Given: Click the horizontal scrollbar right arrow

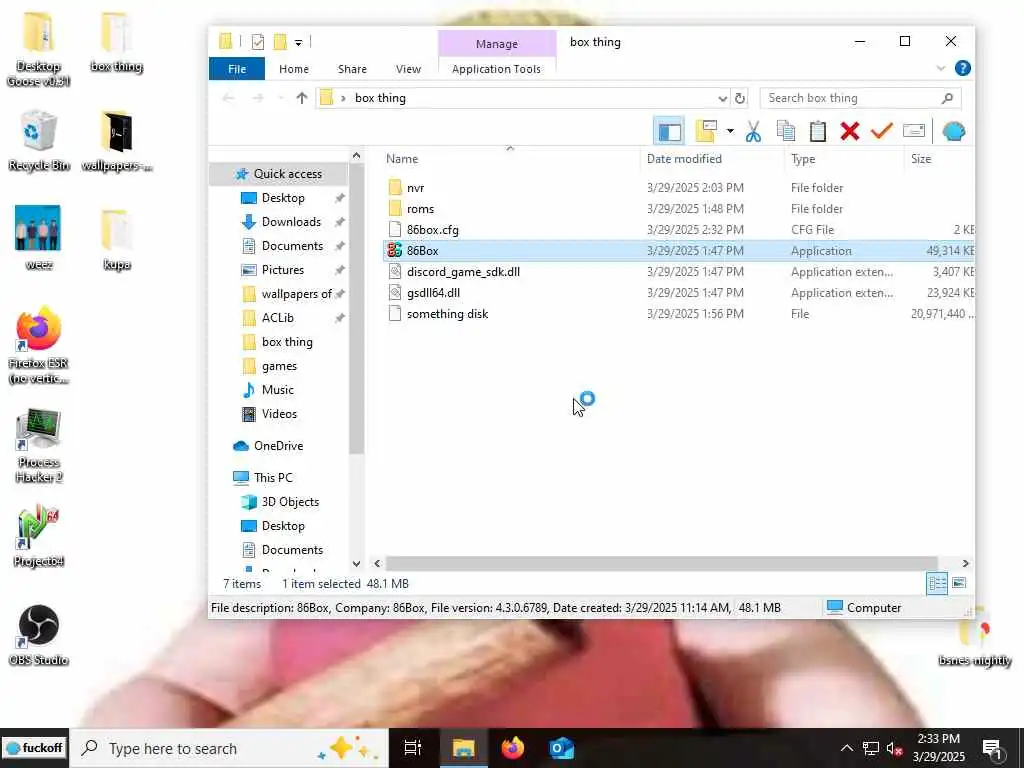Looking at the screenshot, I should coord(965,563).
